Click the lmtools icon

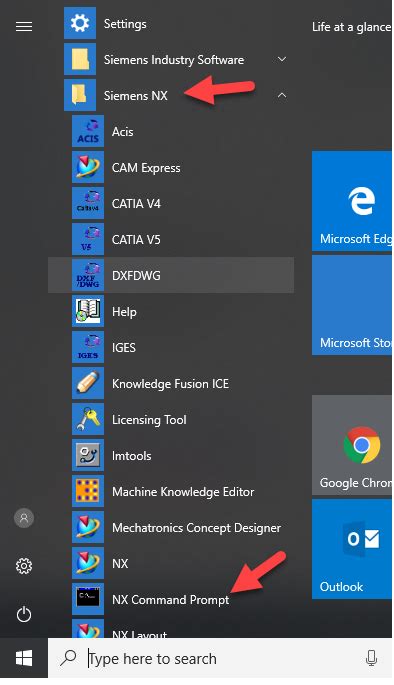(88, 455)
